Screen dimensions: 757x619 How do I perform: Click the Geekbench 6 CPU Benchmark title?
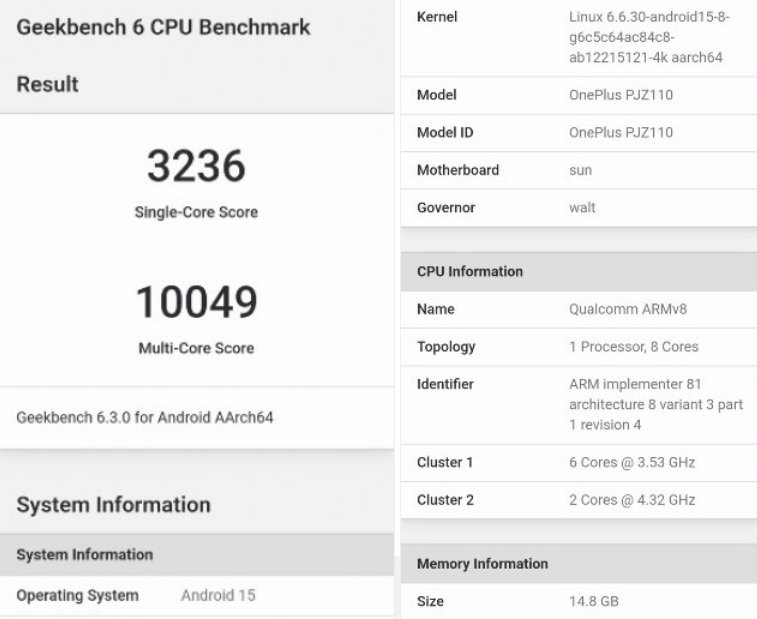pyautogui.click(x=163, y=27)
